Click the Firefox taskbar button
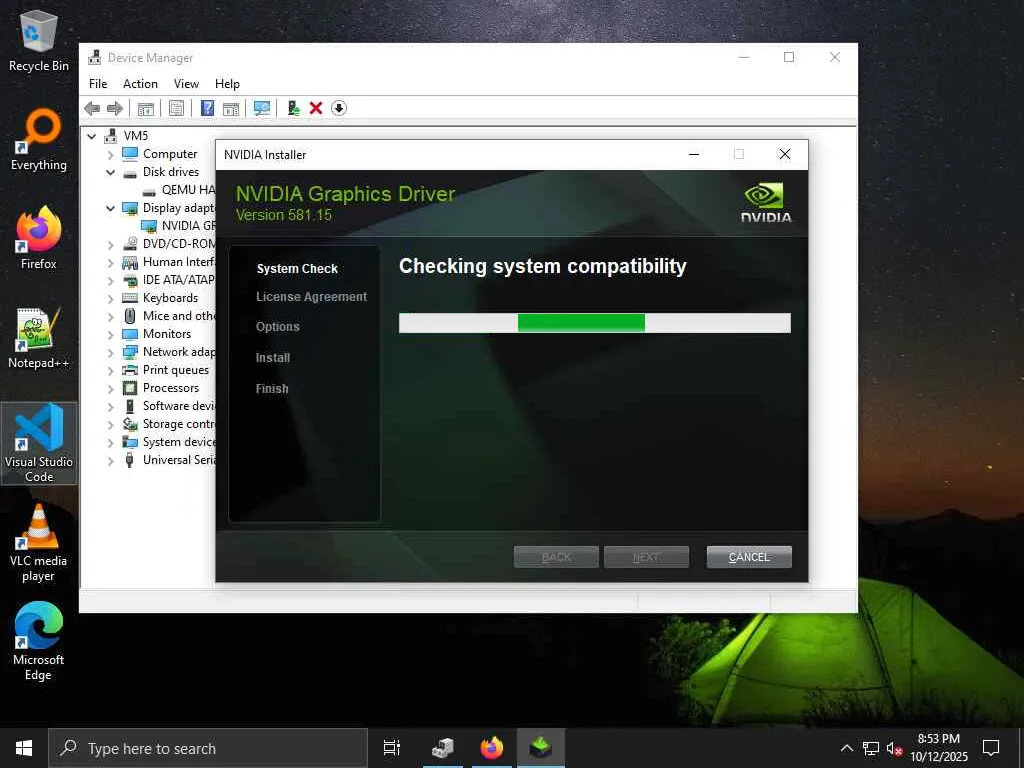The width and height of the screenshot is (1024, 768). tap(492, 748)
